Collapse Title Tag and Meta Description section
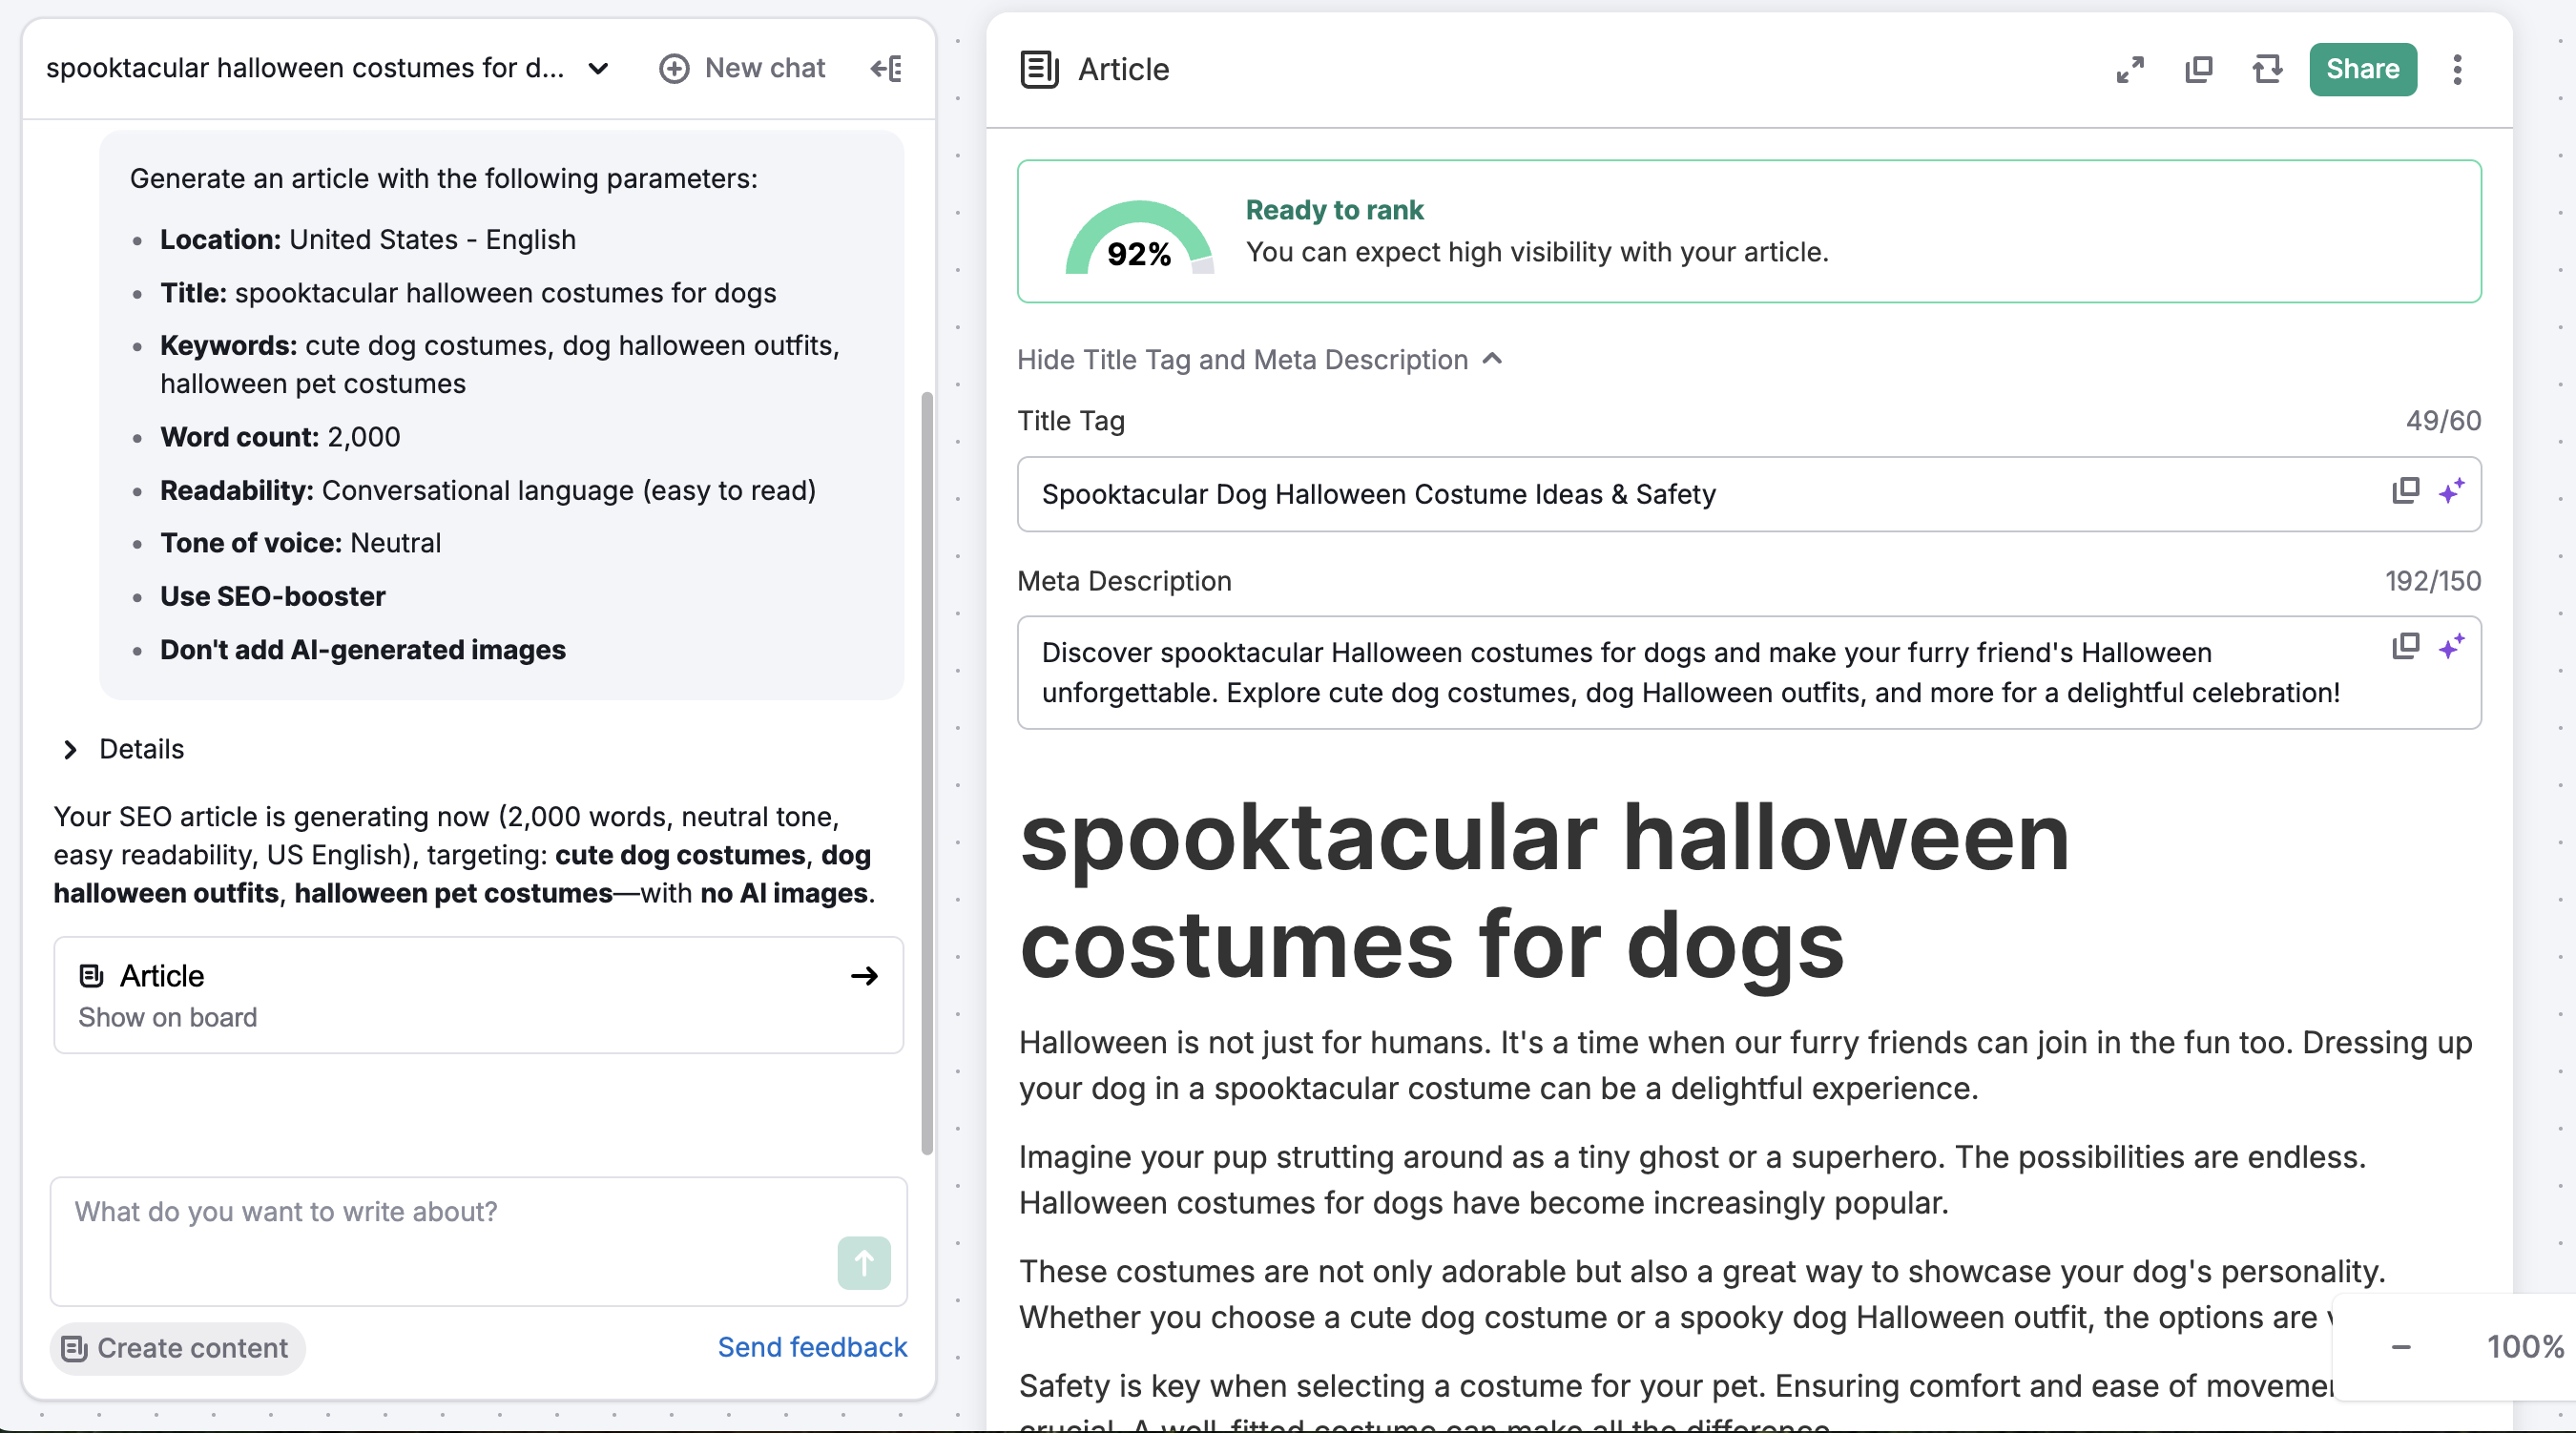The height and width of the screenshot is (1433, 2576). [1261, 359]
